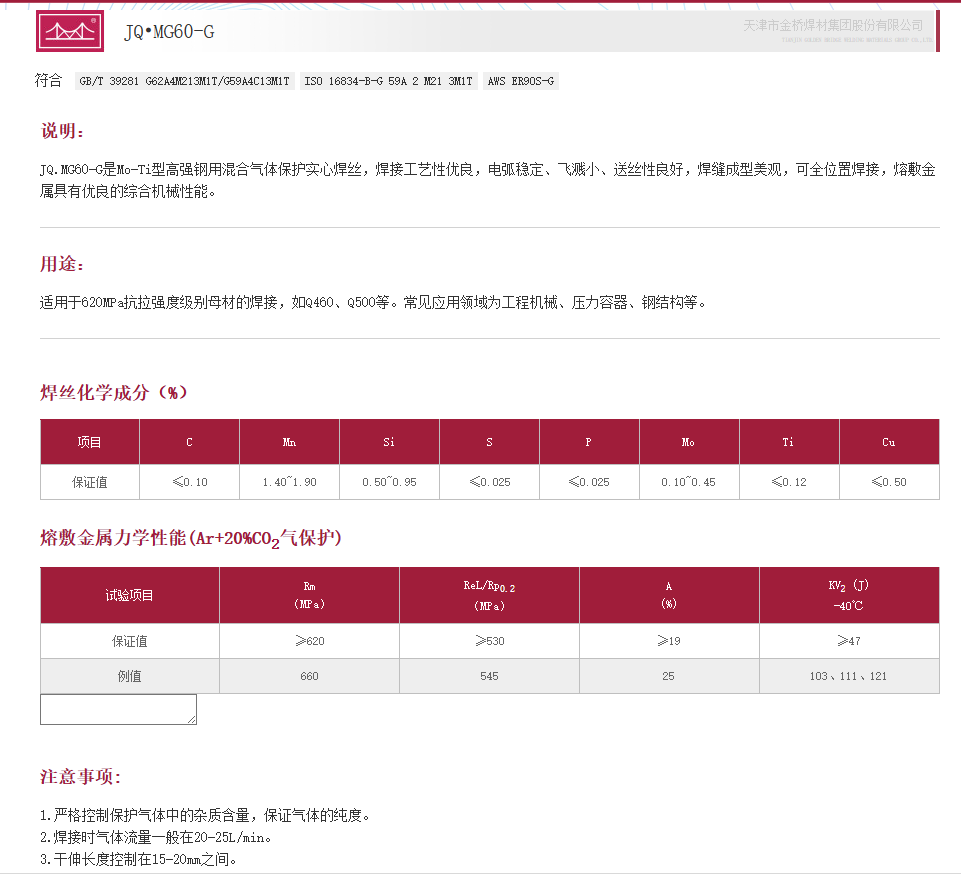Click the GB/T 39281 standard tag

pyautogui.click(x=185, y=82)
